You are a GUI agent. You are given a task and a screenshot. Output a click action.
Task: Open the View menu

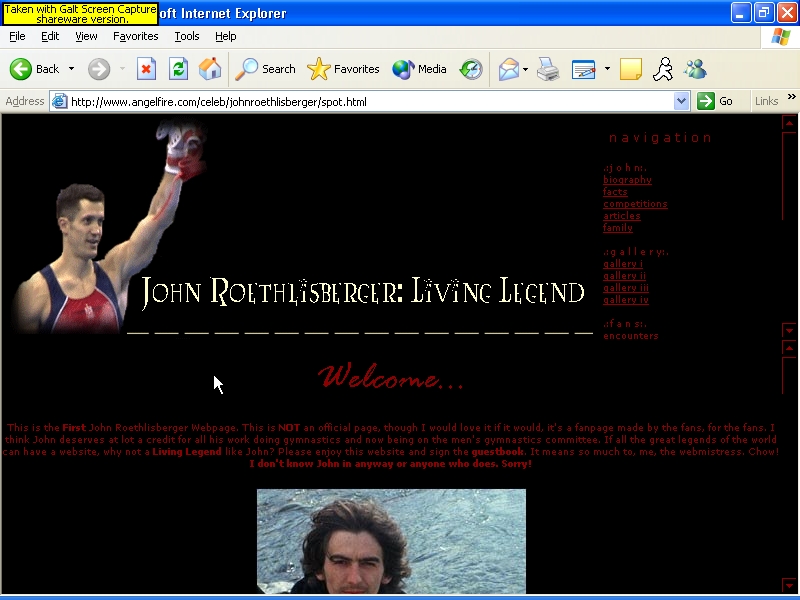(x=87, y=36)
